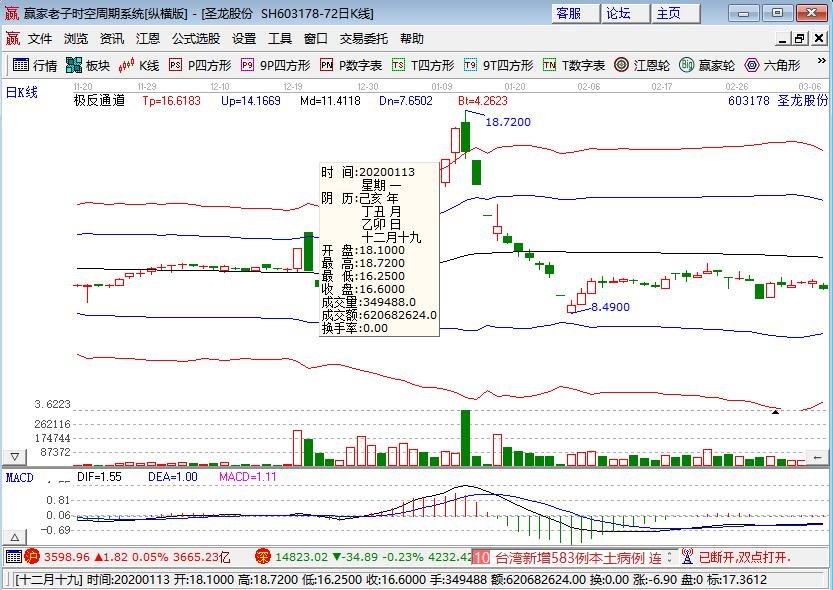Open the 浏览 menu

[76, 39]
